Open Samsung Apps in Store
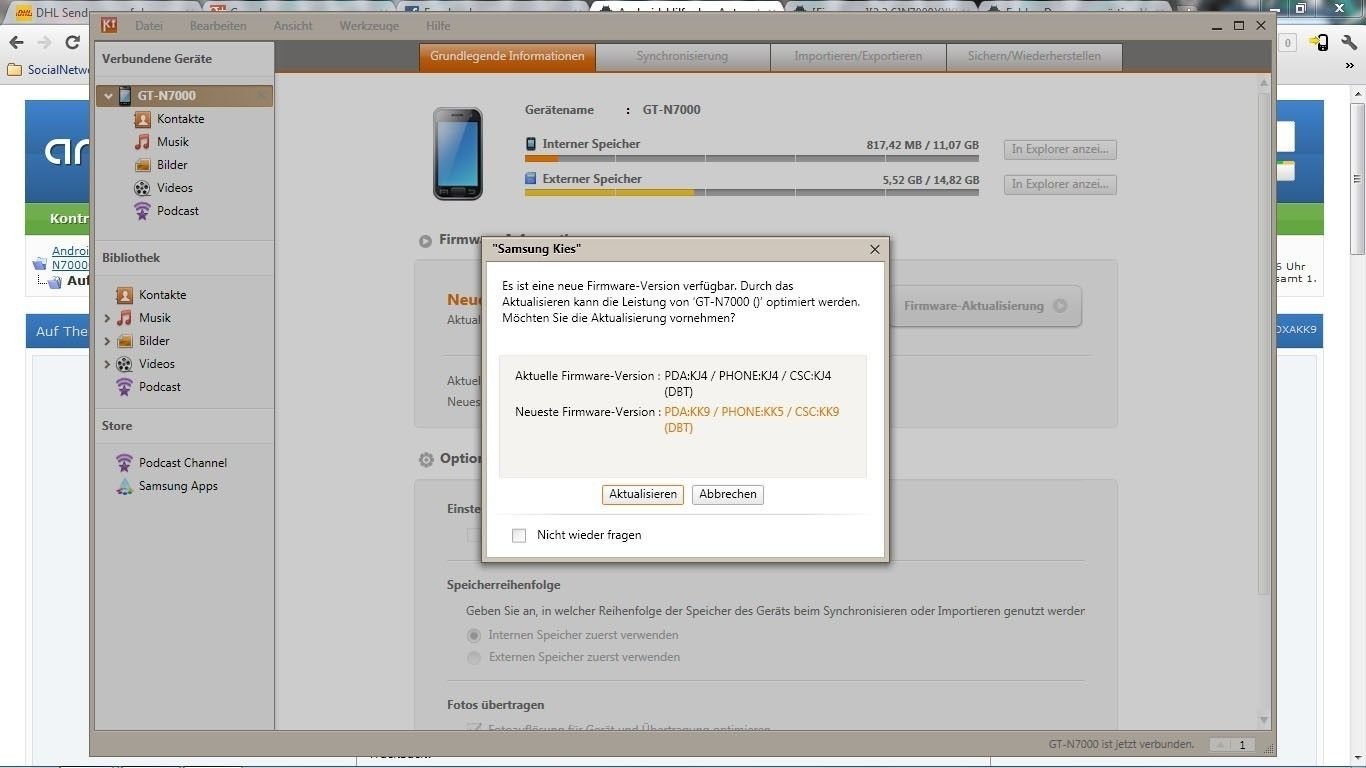The image size is (1366, 768). tap(178, 486)
